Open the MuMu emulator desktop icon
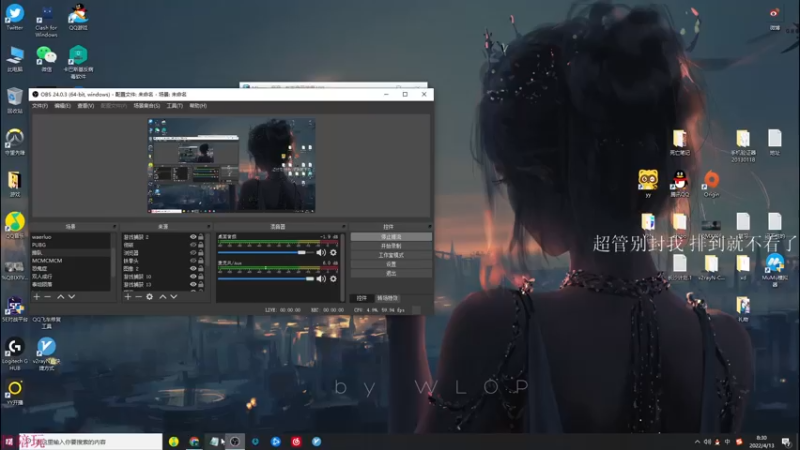The width and height of the screenshot is (800, 450). (774, 270)
